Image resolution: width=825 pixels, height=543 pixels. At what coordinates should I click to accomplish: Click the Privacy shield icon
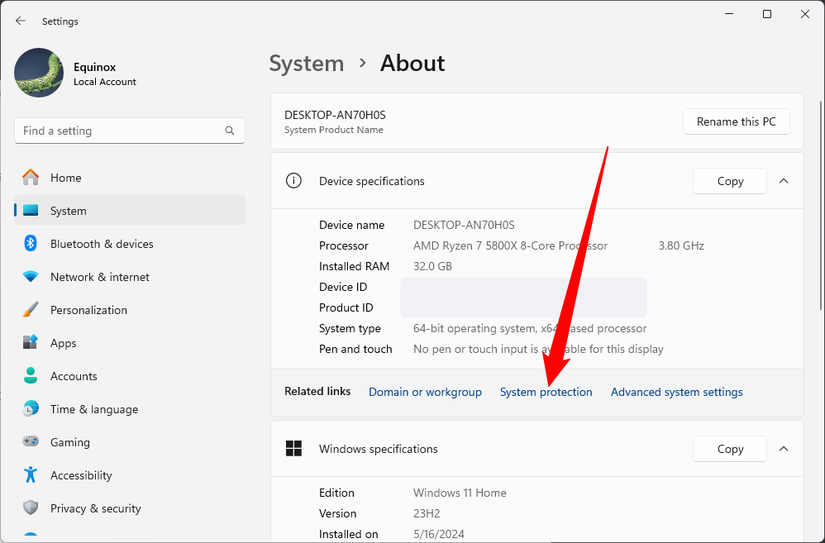pyautogui.click(x=31, y=508)
